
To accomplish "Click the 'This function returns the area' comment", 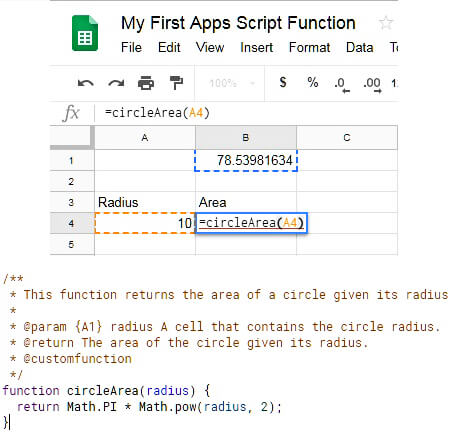I will [x=229, y=295].
